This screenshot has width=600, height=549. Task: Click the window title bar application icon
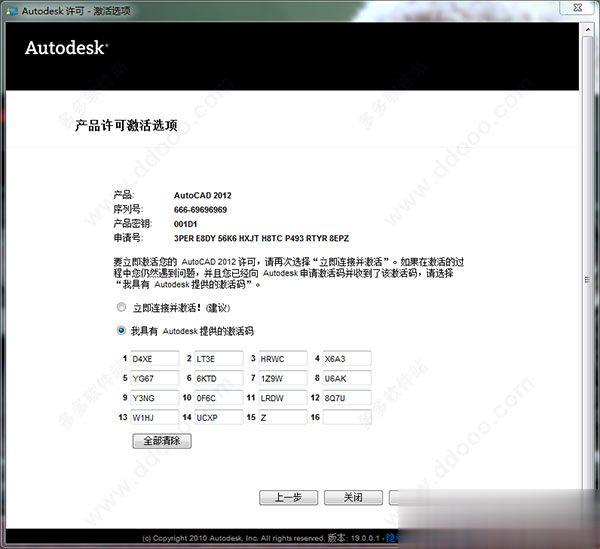[x=12, y=11]
